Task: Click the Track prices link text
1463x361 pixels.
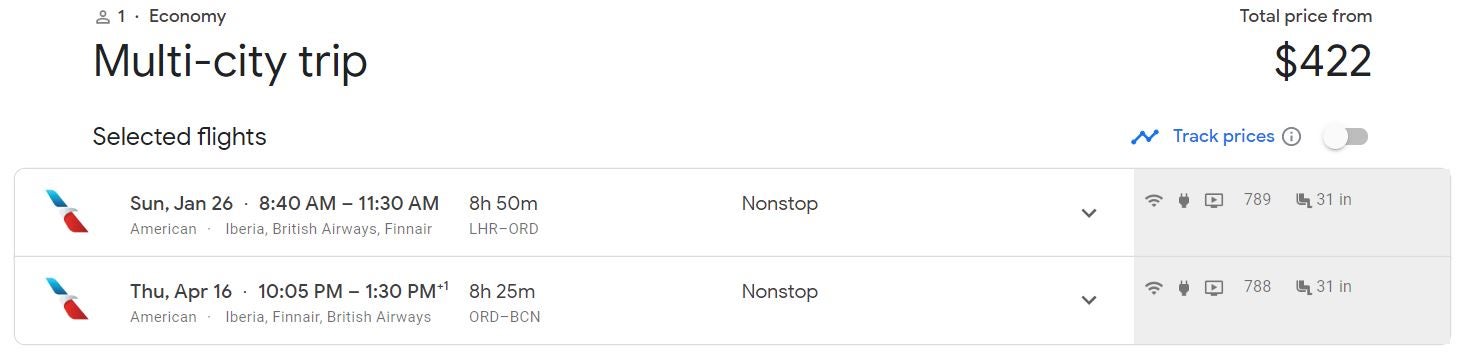Action: pyautogui.click(x=1224, y=136)
